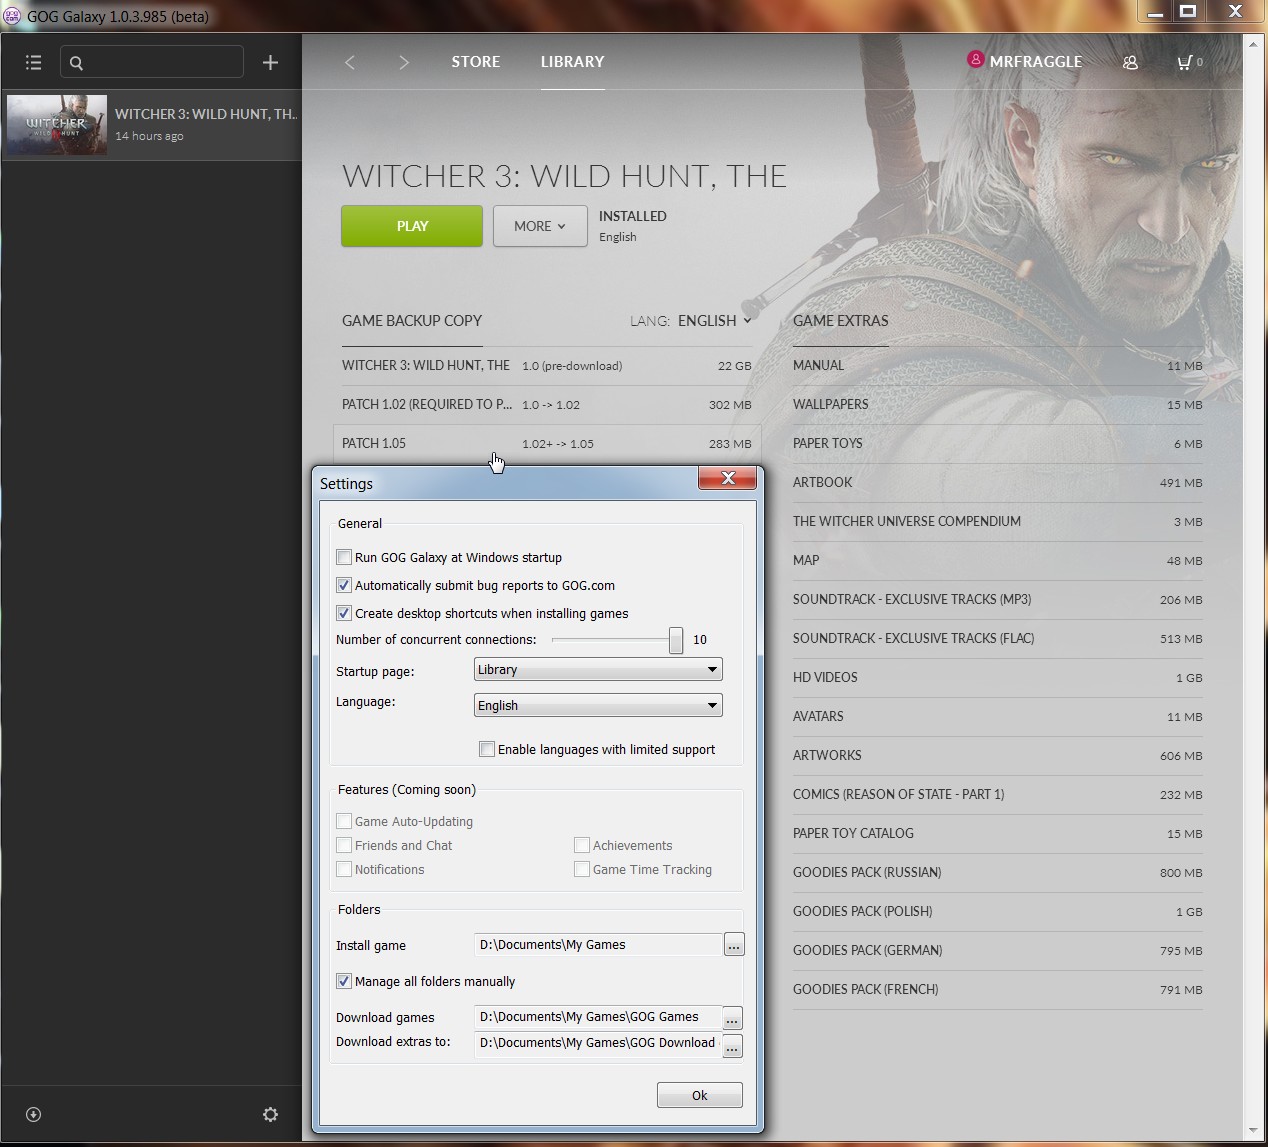Click the Install game path field
This screenshot has height=1147, width=1268.
point(598,944)
